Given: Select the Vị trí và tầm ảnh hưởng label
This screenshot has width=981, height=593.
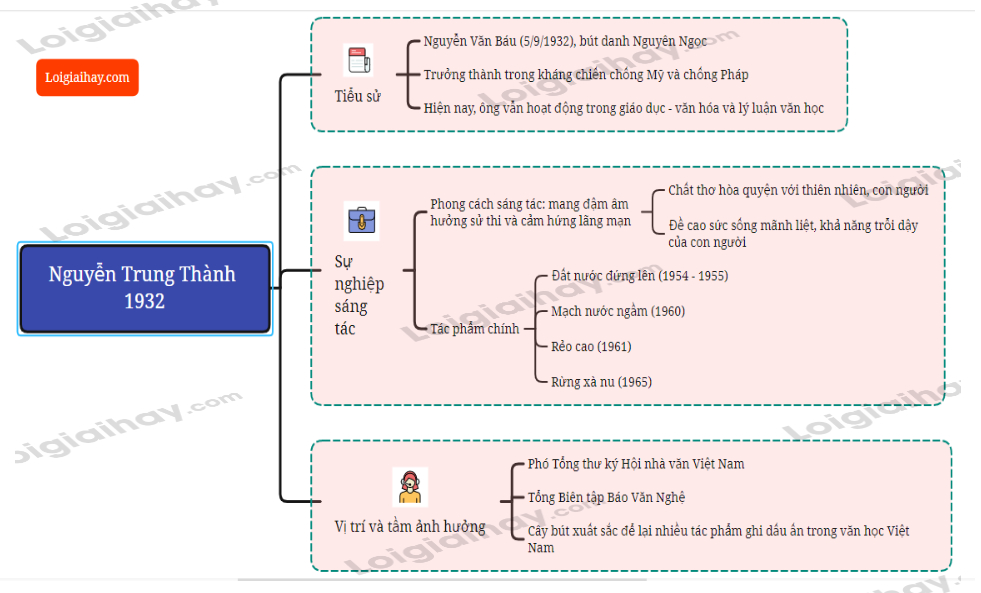Looking at the screenshot, I should (x=410, y=526).
